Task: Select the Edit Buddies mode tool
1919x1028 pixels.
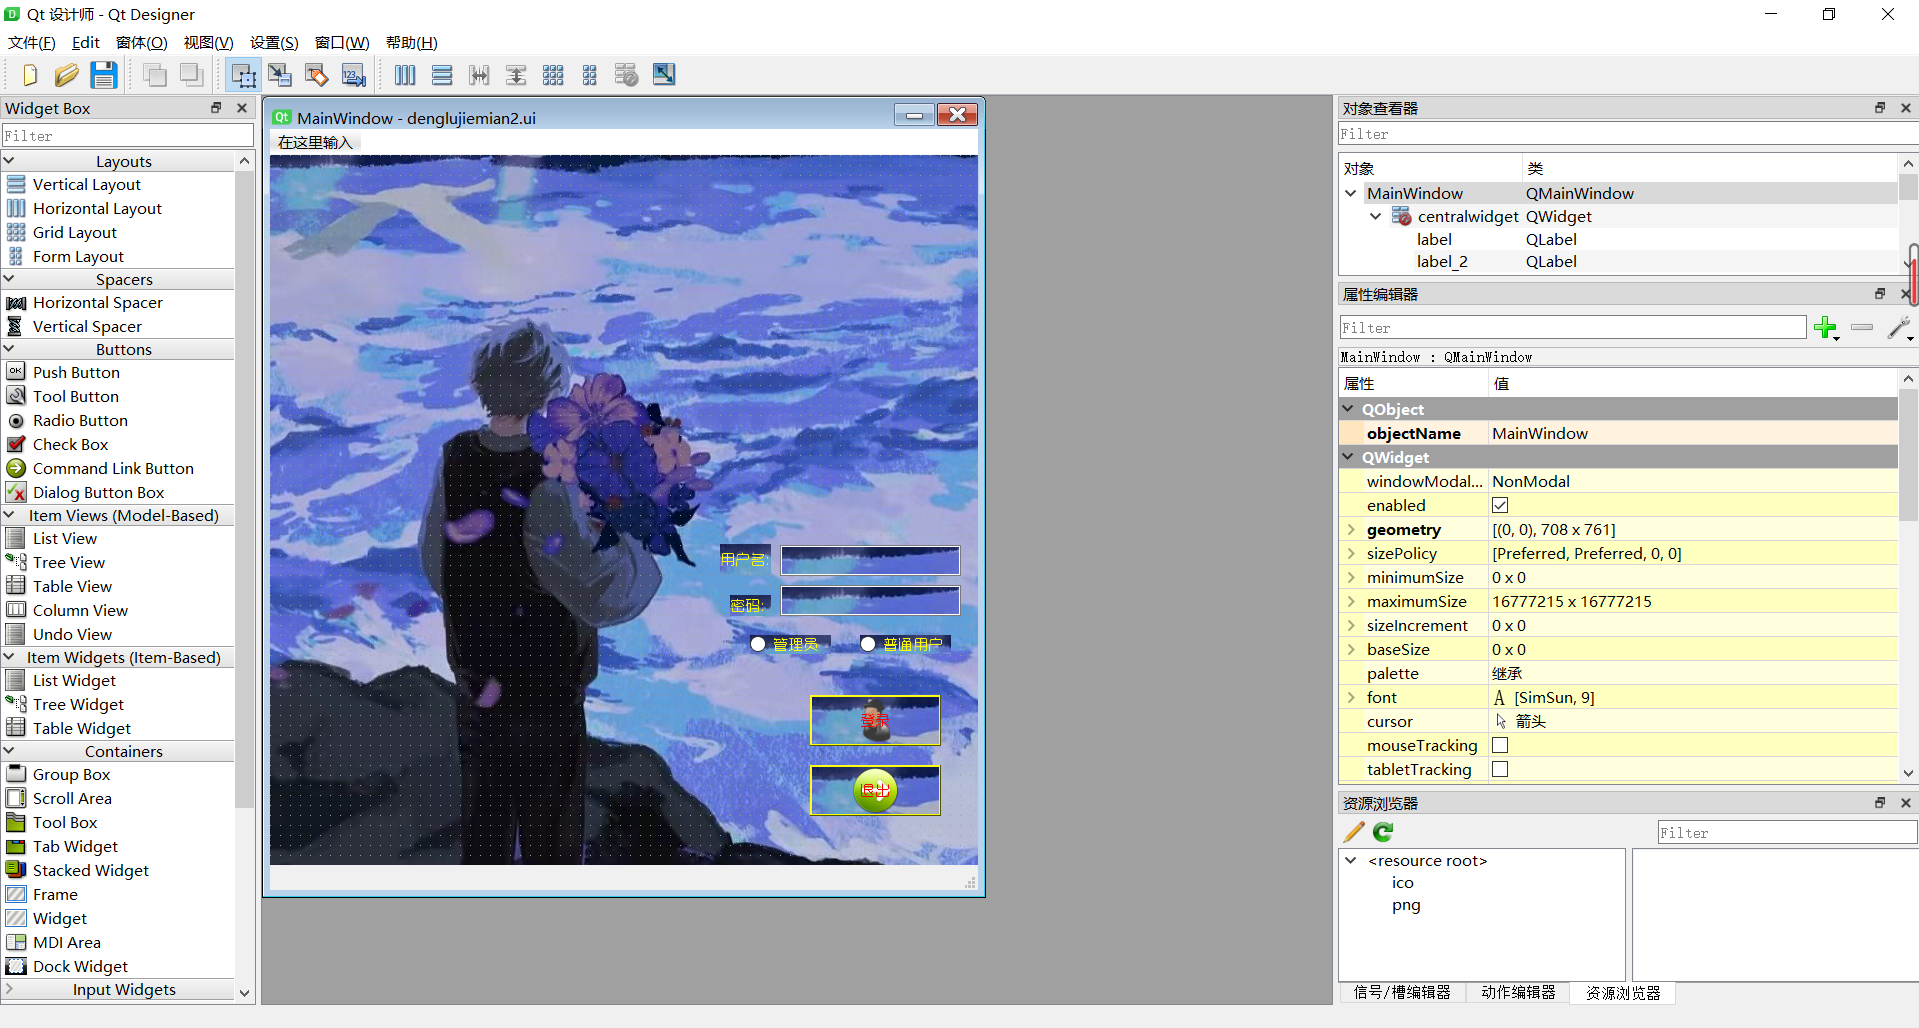Action: [x=317, y=75]
